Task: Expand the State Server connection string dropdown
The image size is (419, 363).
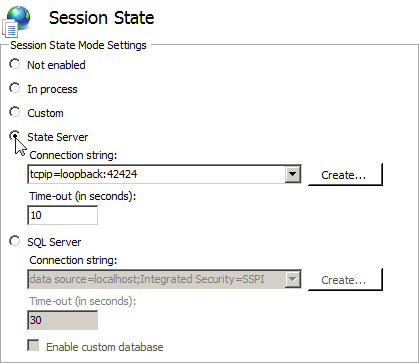Action: tap(293, 174)
